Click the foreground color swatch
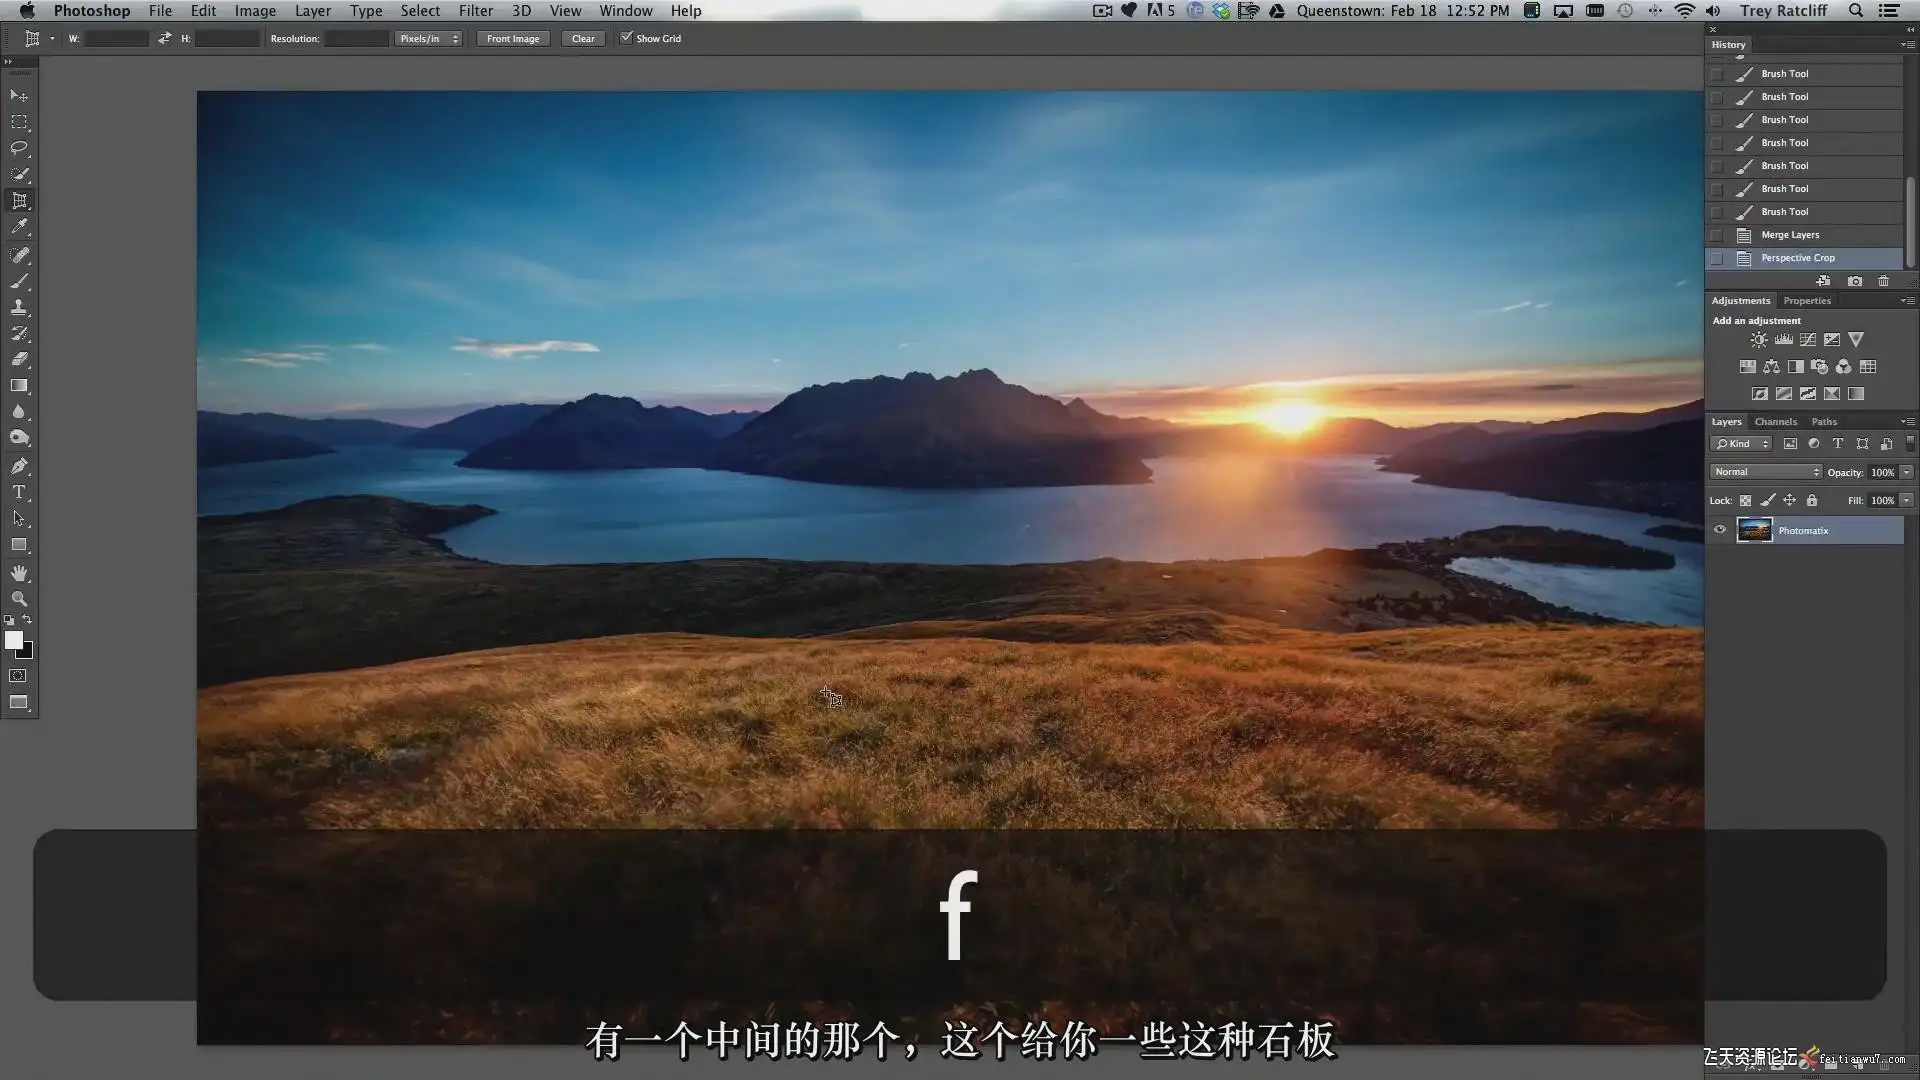 click(x=14, y=640)
